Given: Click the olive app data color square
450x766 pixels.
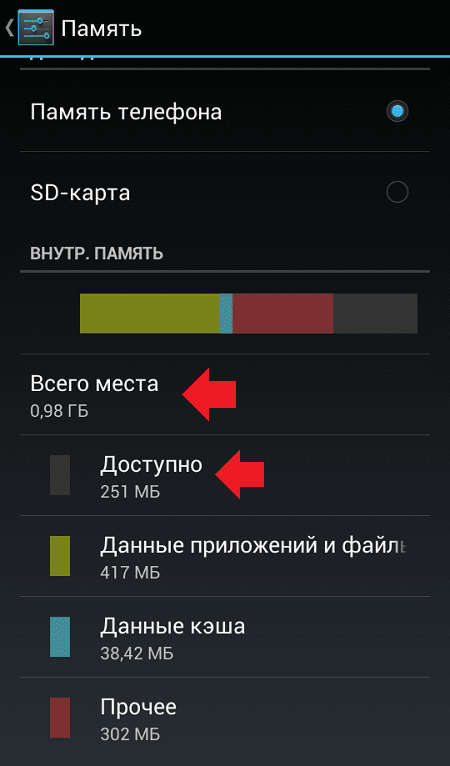Looking at the screenshot, I should tap(60, 556).
